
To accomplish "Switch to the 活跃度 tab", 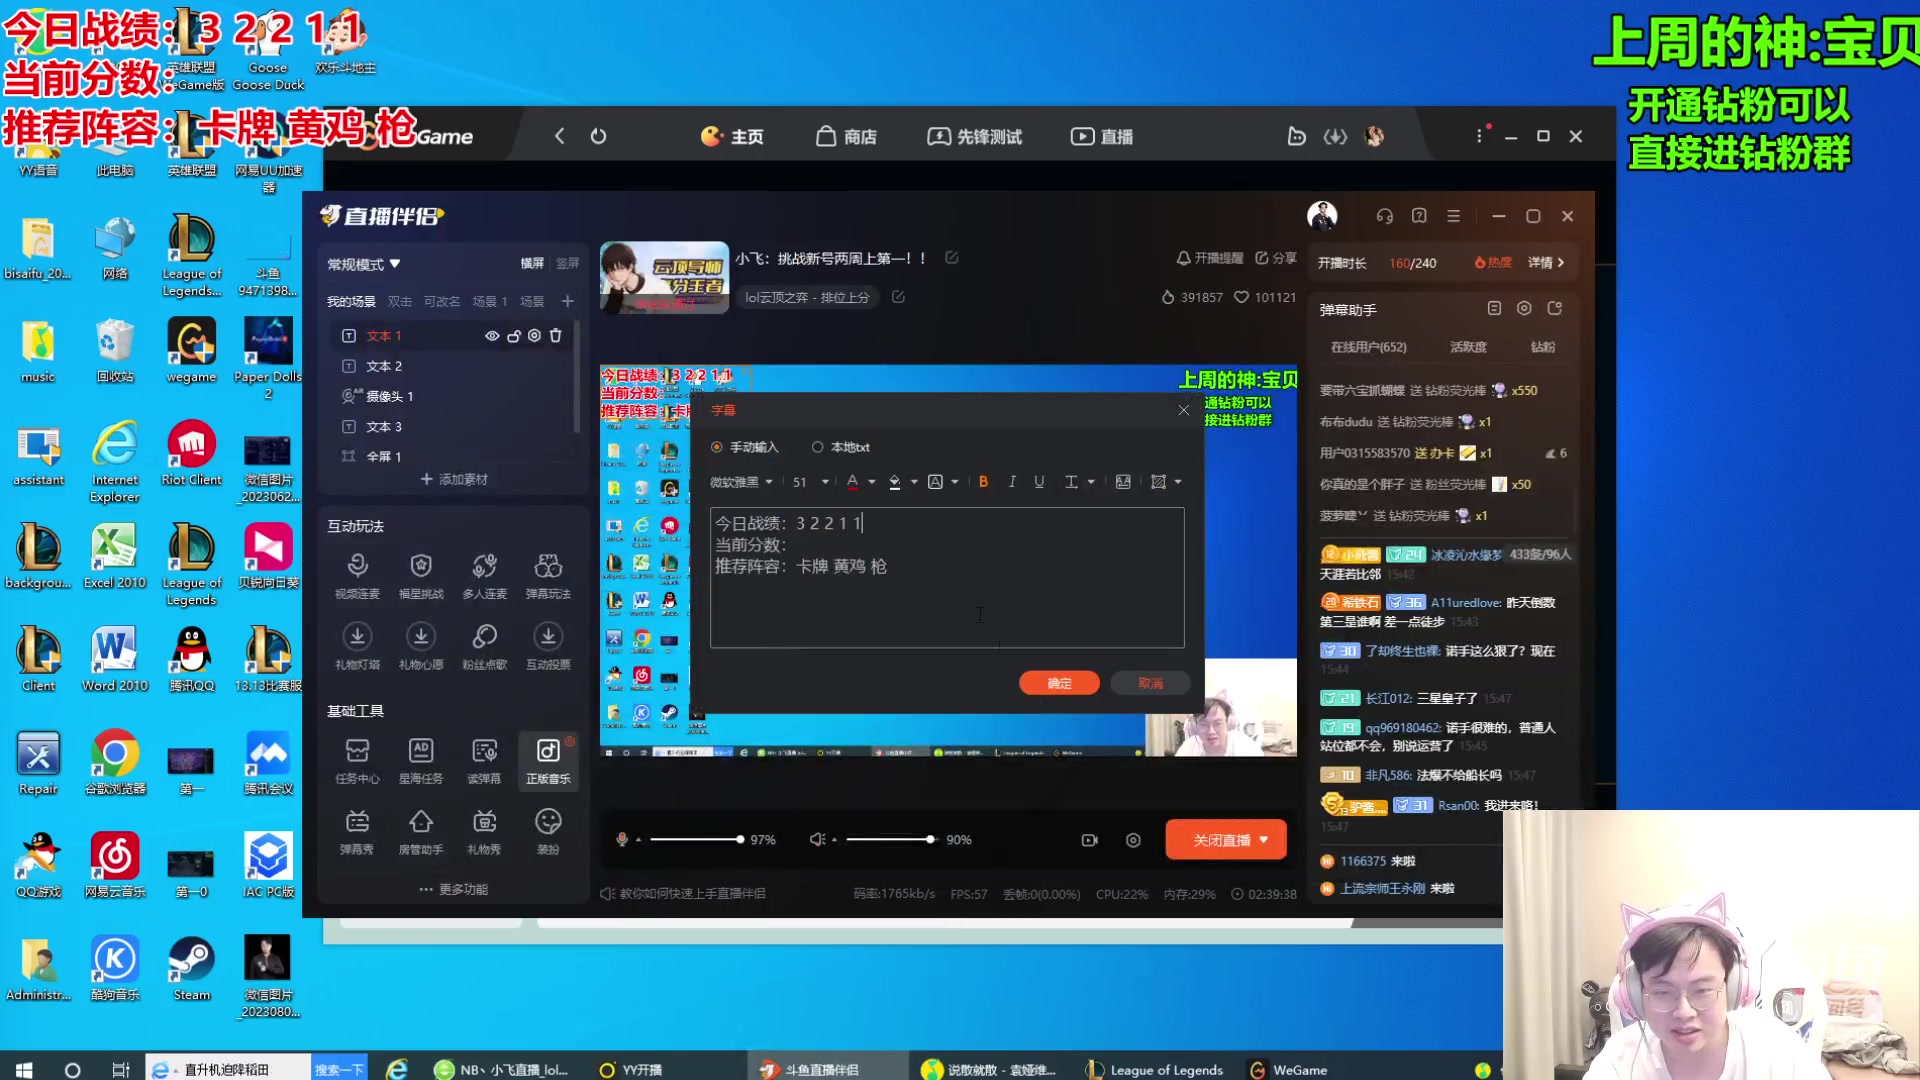I will pyautogui.click(x=1468, y=347).
